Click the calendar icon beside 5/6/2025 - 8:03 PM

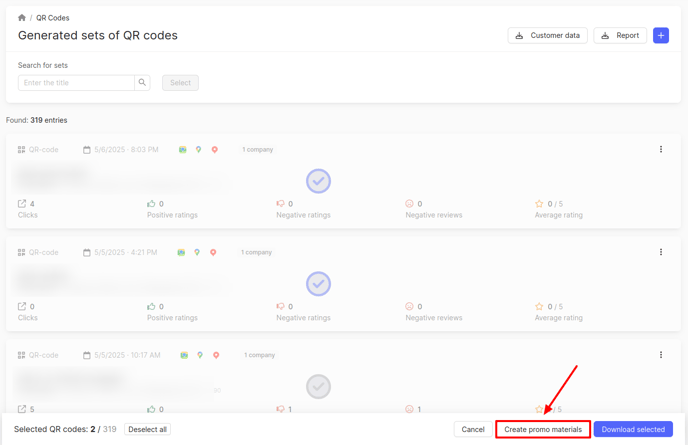(87, 150)
